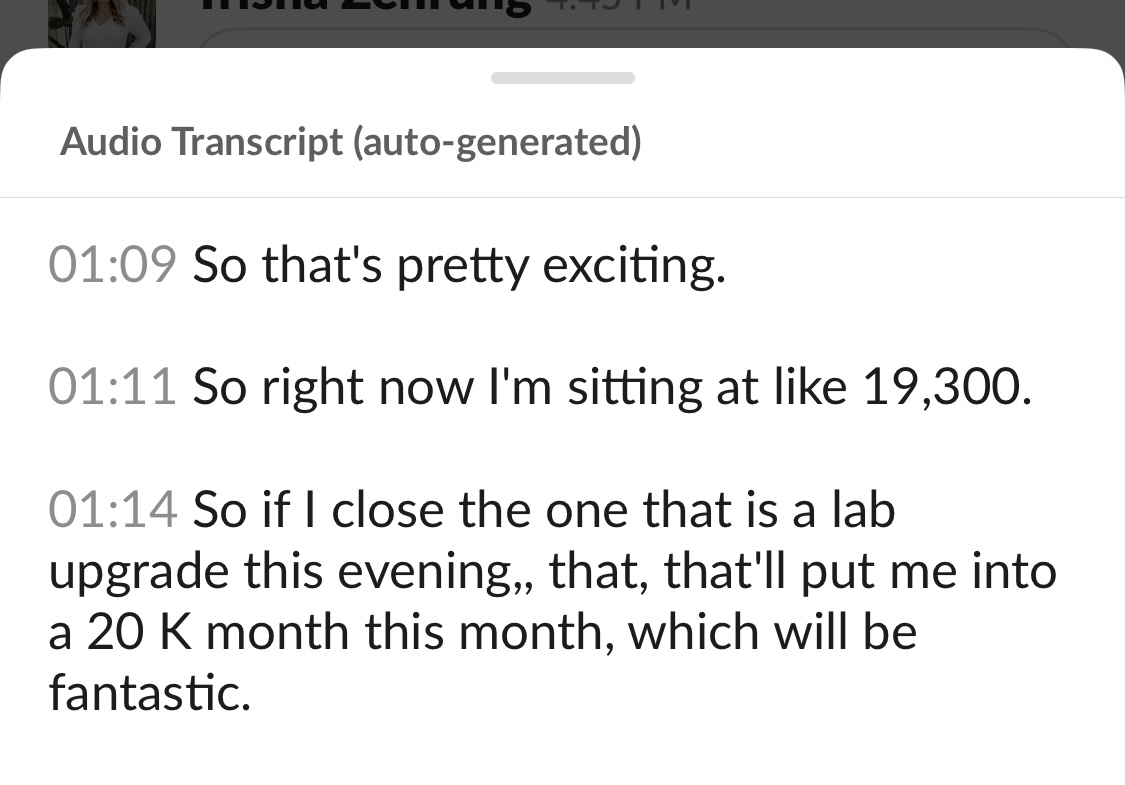The height and width of the screenshot is (785, 1125).
Task: Click the "Audio Transcript (auto-generated)" header
Action: tap(350, 142)
